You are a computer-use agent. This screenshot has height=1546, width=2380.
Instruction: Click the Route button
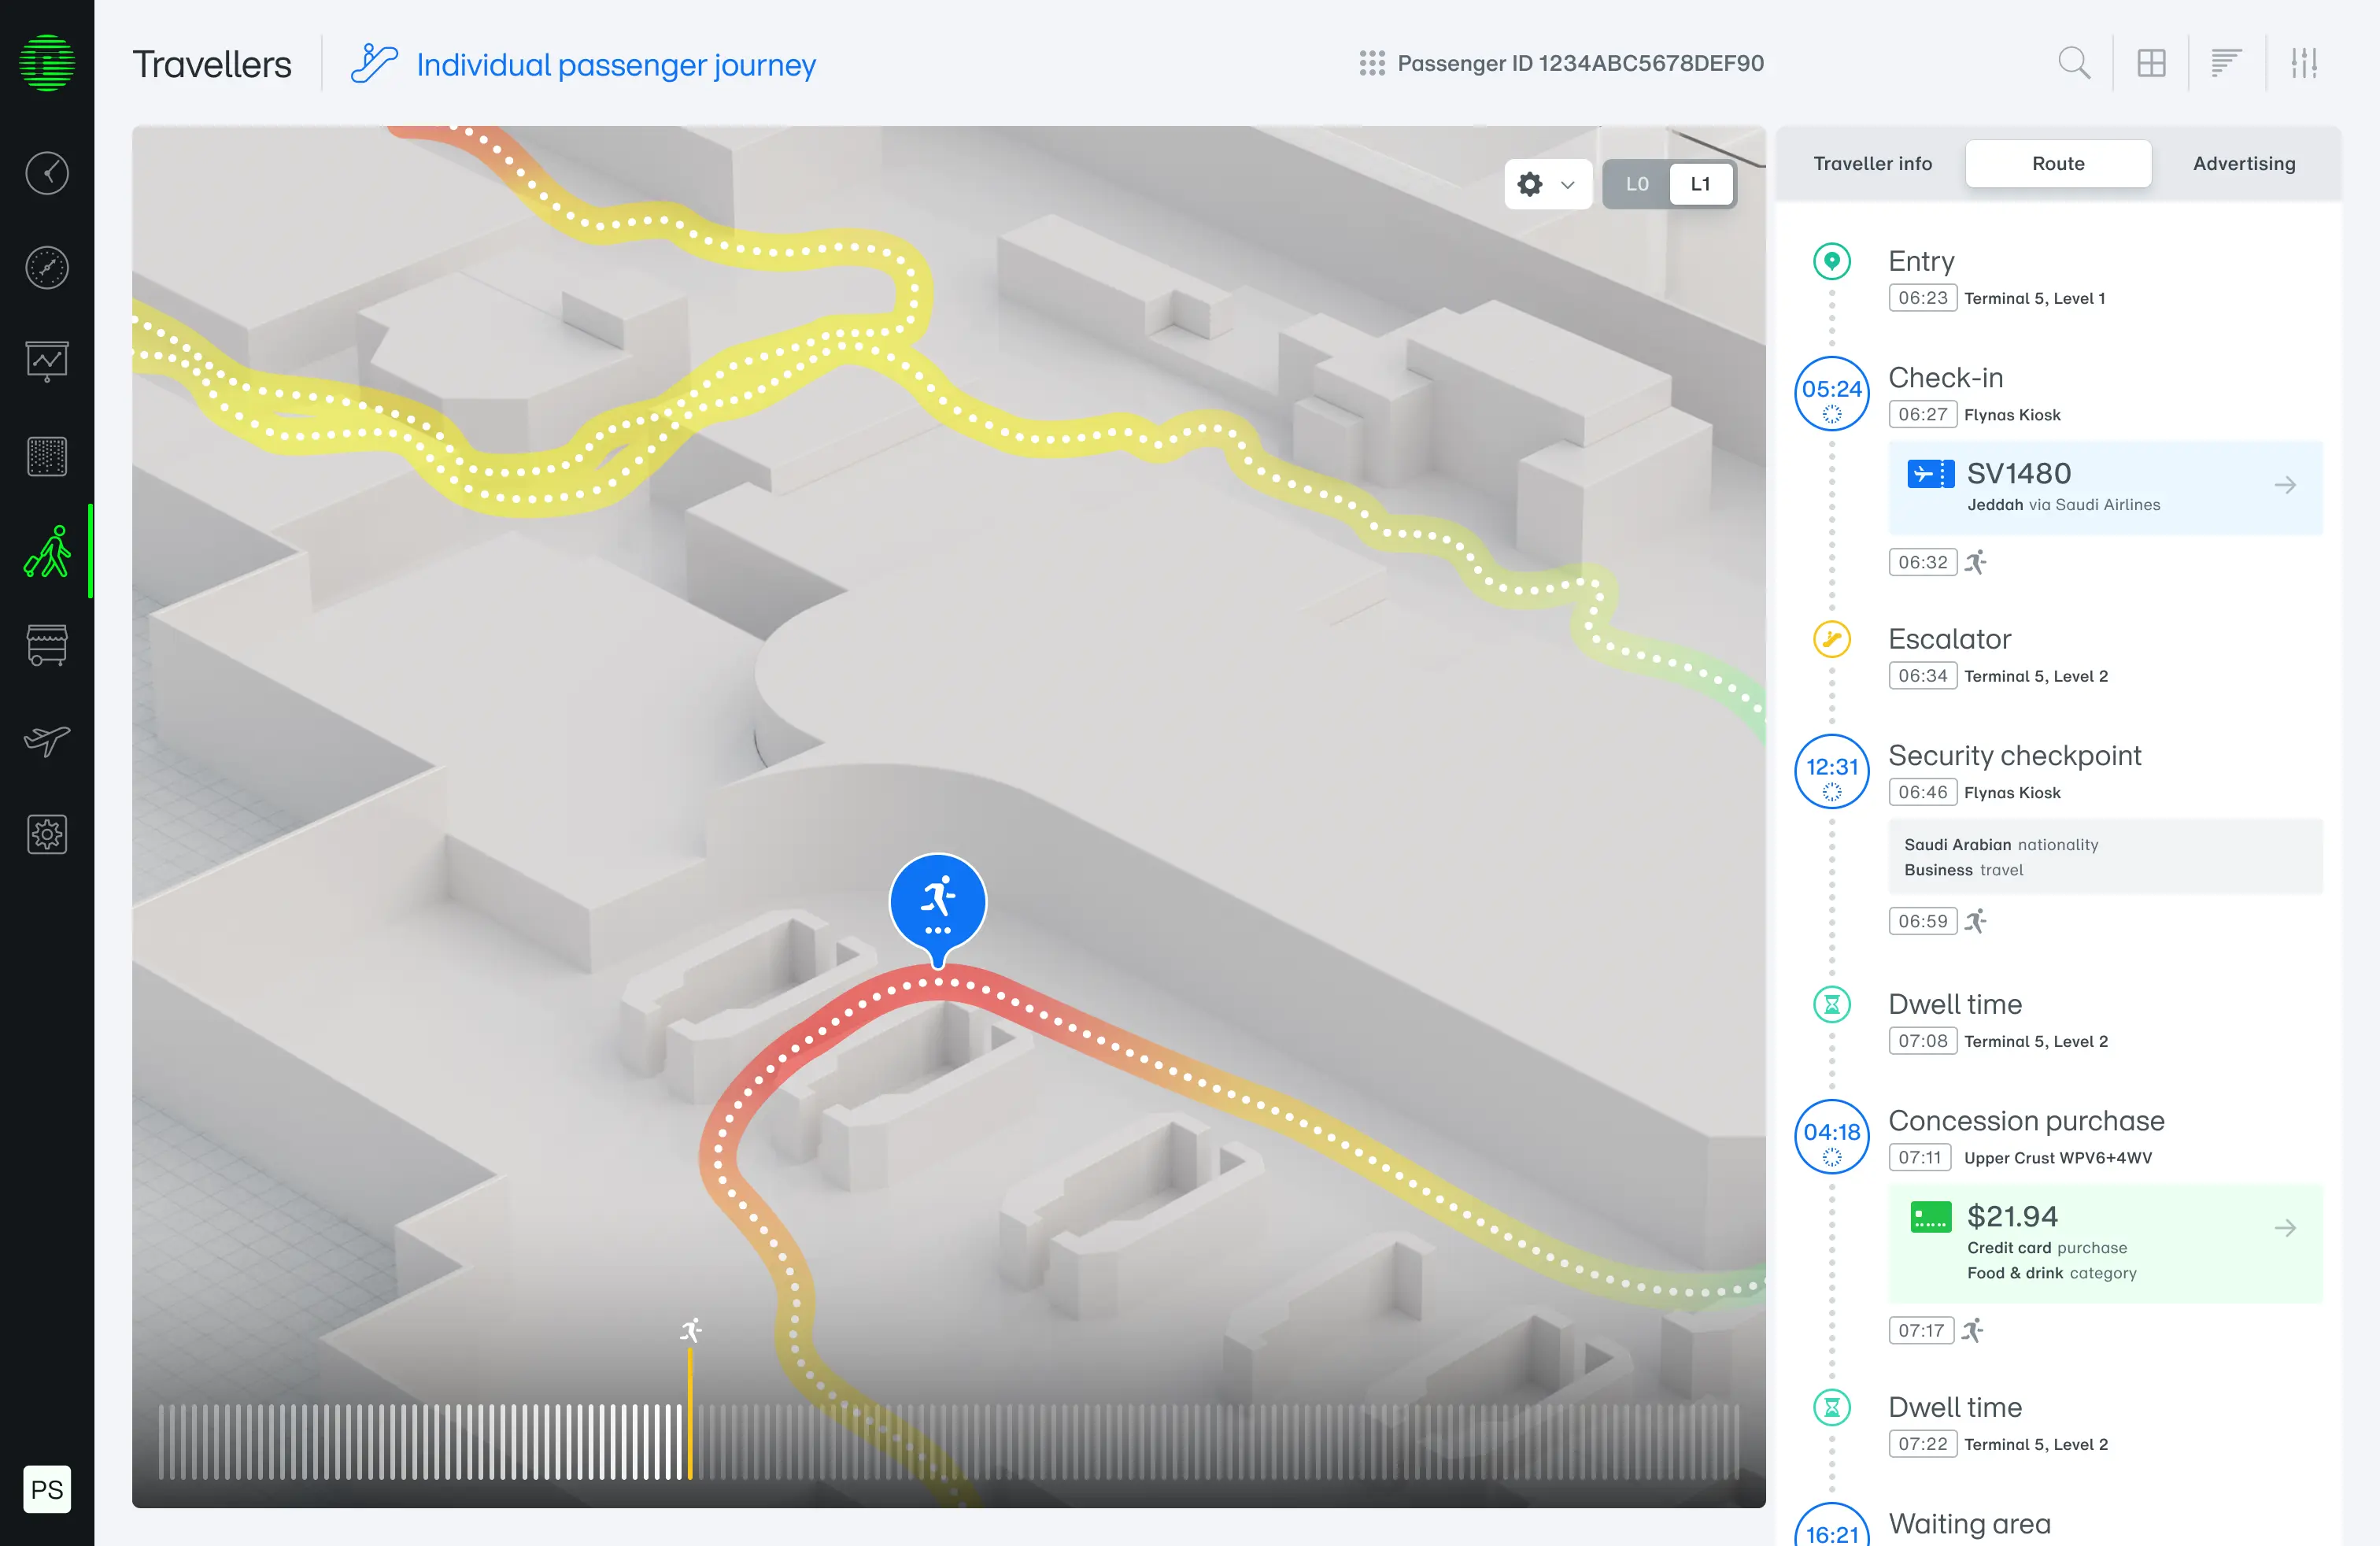[2058, 163]
